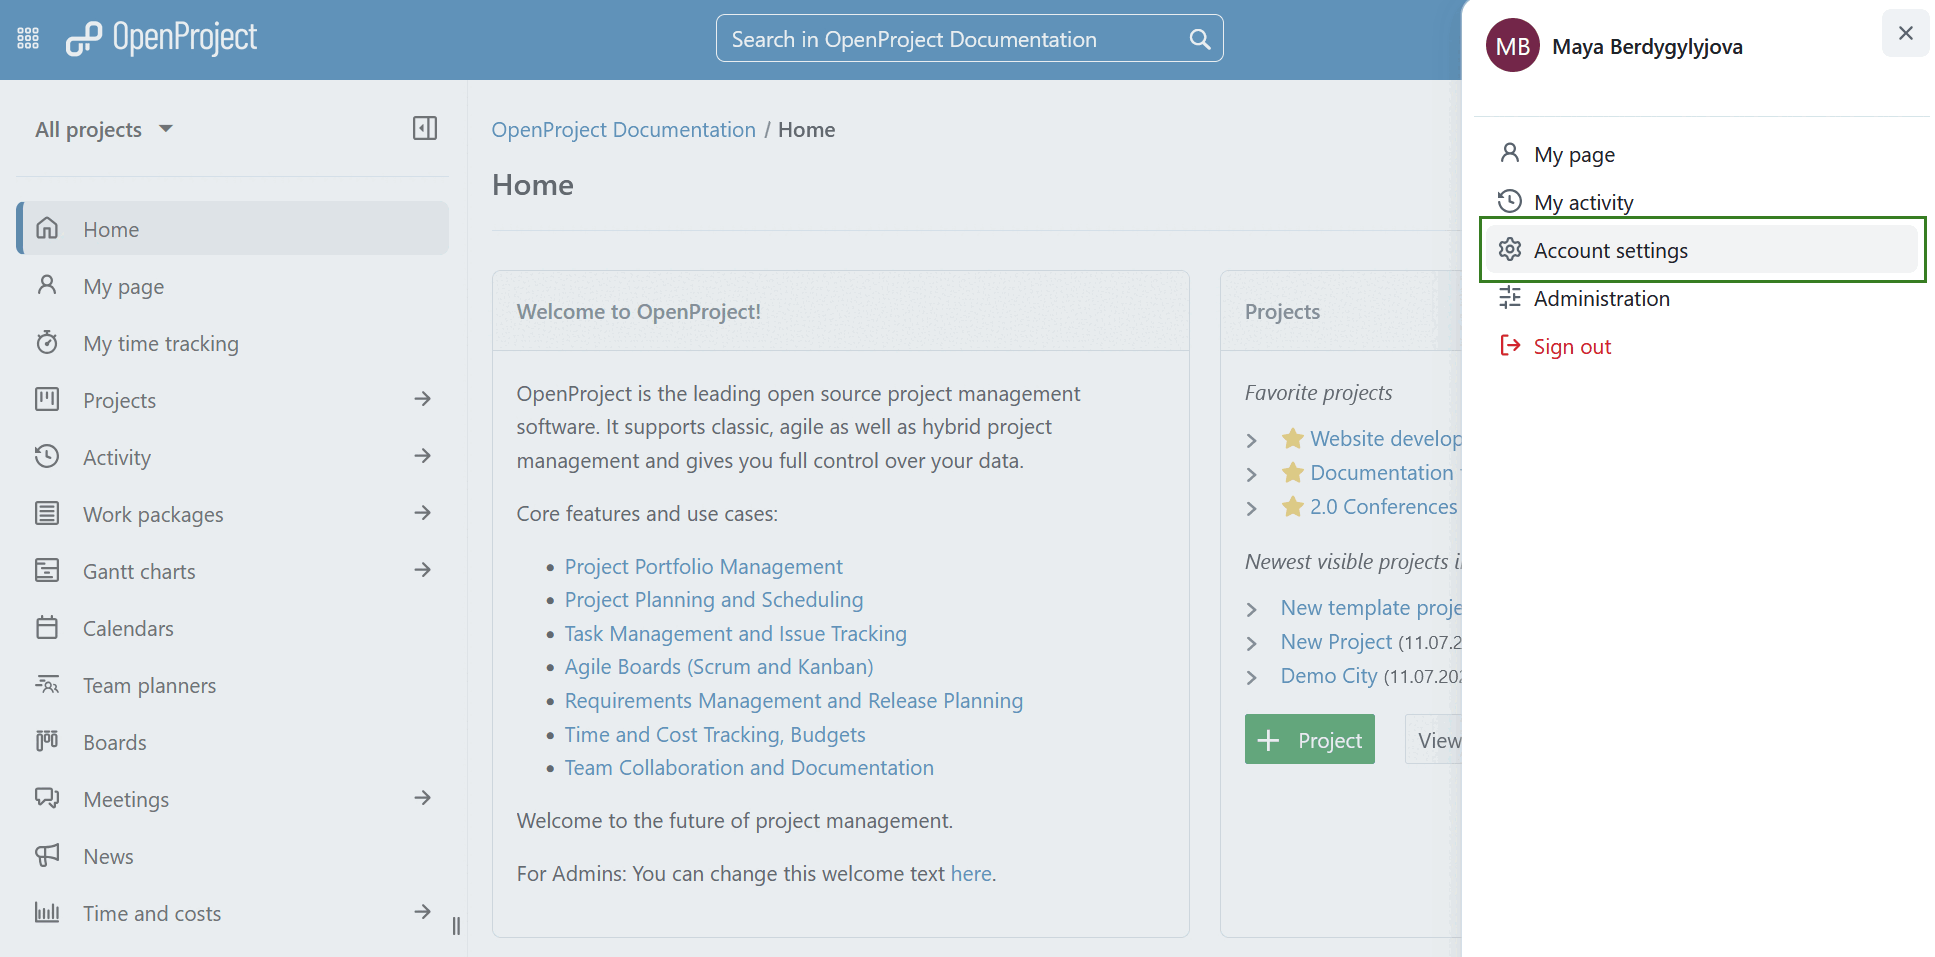Open the Agile Boards link
The width and height of the screenshot is (1935, 957).
[718, 666]
